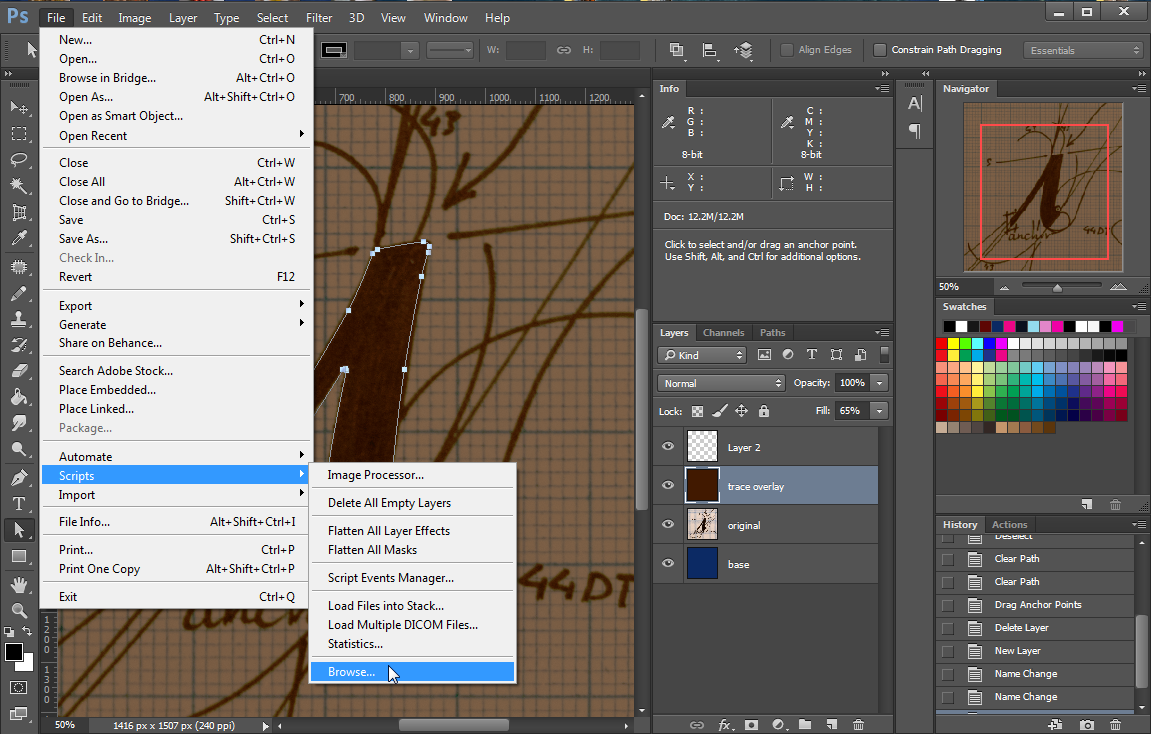Hide the base layer
Viewport: 1151px width, 734px height.
[668, 563]
